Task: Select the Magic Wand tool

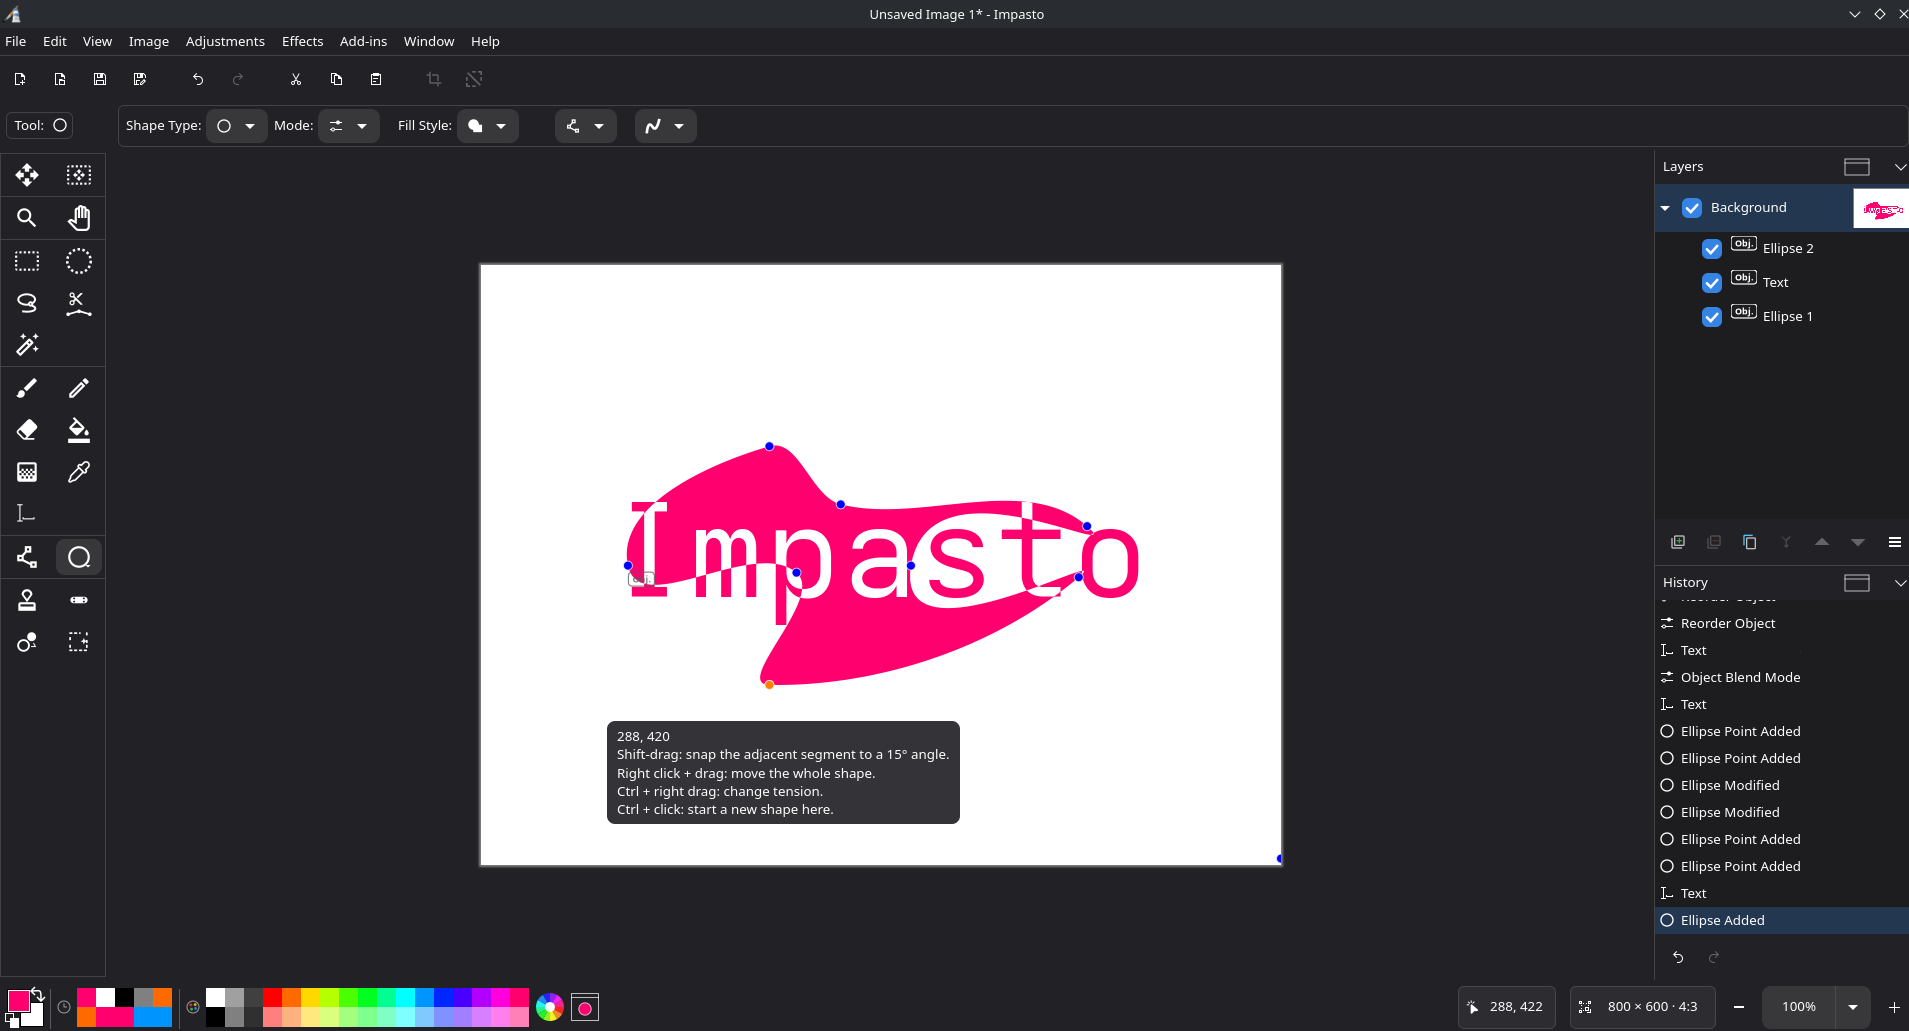Action: (x=27, y=345)
